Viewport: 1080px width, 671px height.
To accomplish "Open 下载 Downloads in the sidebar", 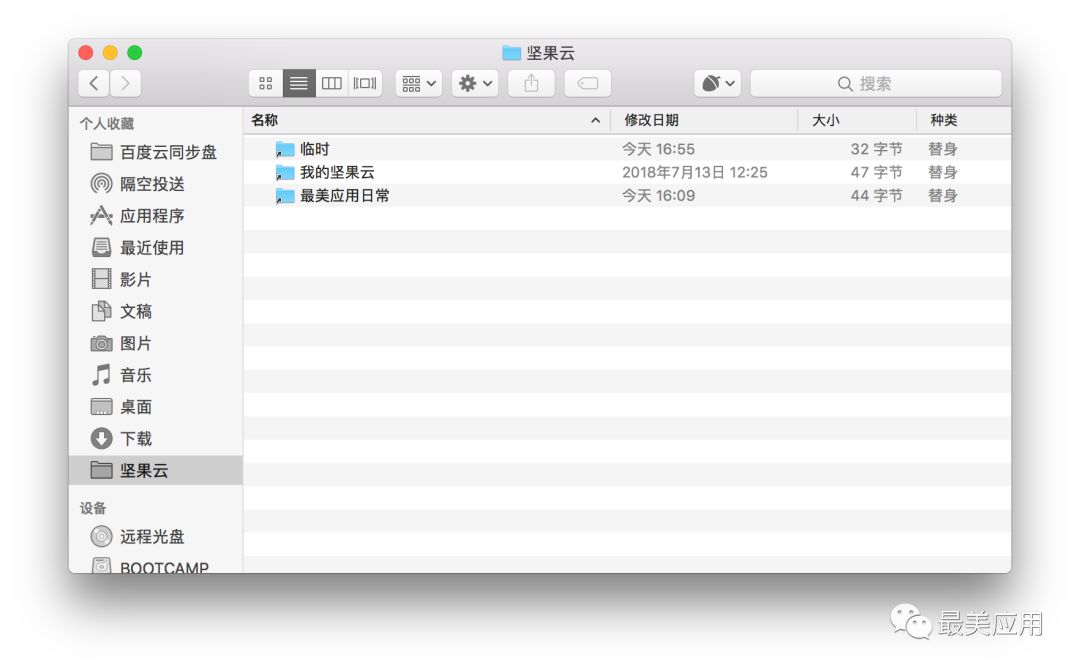I will click(x=156, y=438).
